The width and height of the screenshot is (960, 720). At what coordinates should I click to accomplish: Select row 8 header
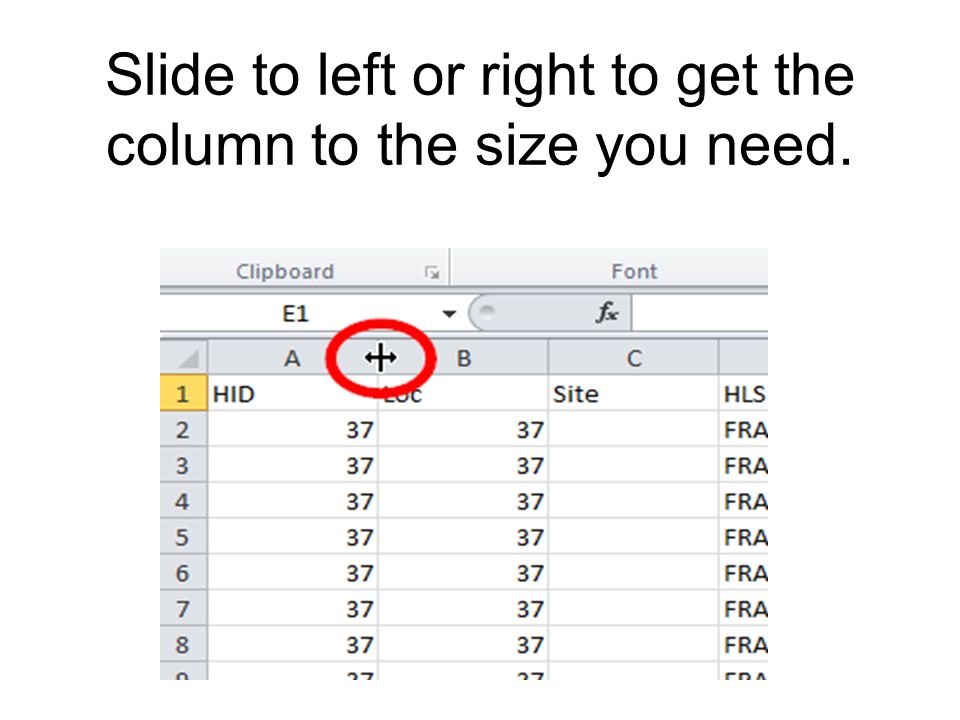[183, 644]
